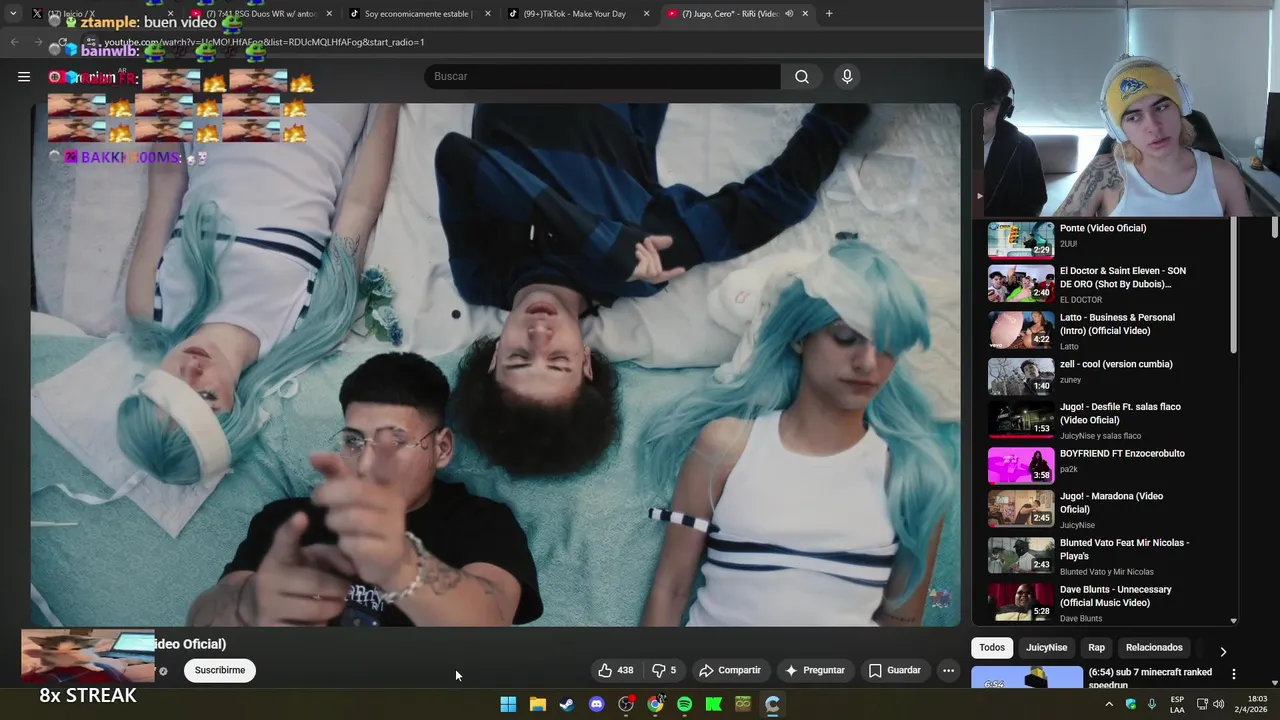The image size is (1280, 720).
Task: Open the volume control tray icon
Action: coord(1219,704)
